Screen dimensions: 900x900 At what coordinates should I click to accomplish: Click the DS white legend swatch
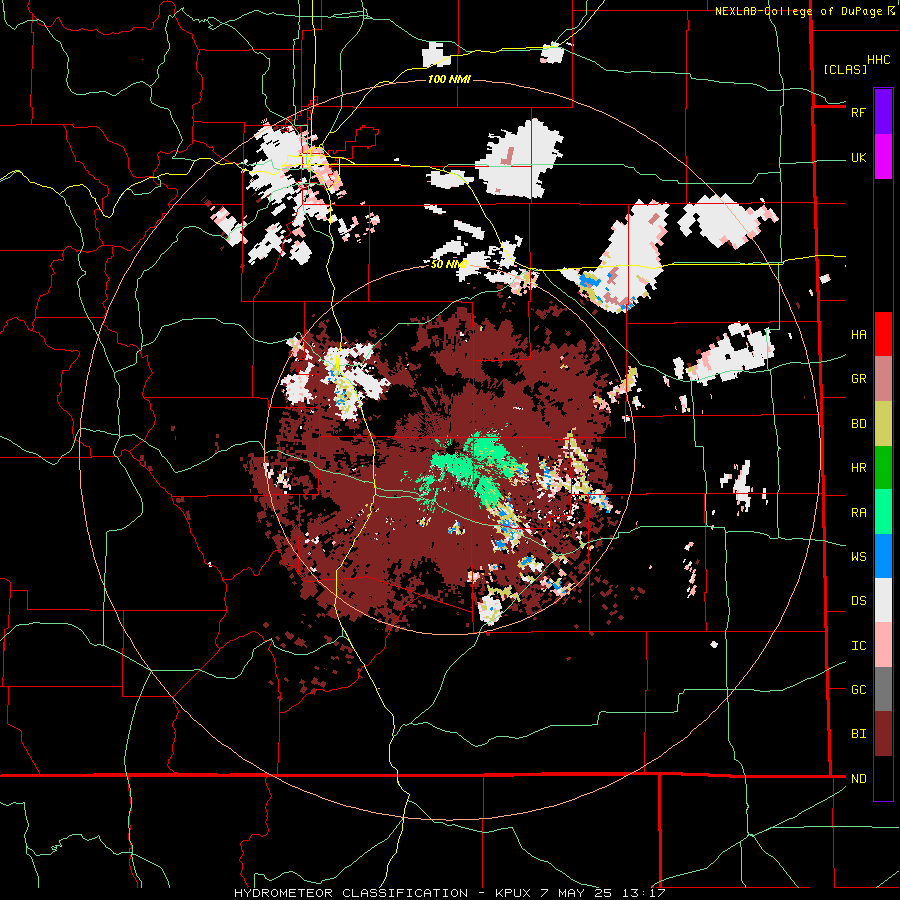point(883,600)
